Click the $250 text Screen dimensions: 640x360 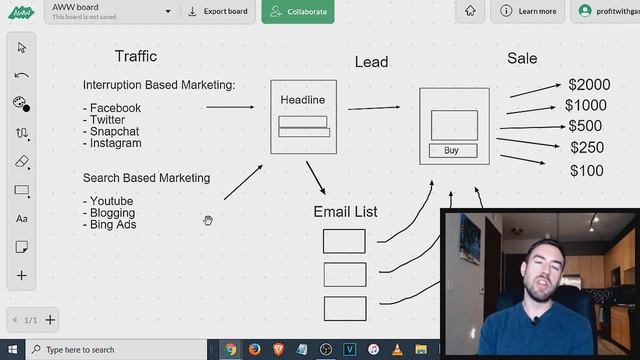click(587, 148)
